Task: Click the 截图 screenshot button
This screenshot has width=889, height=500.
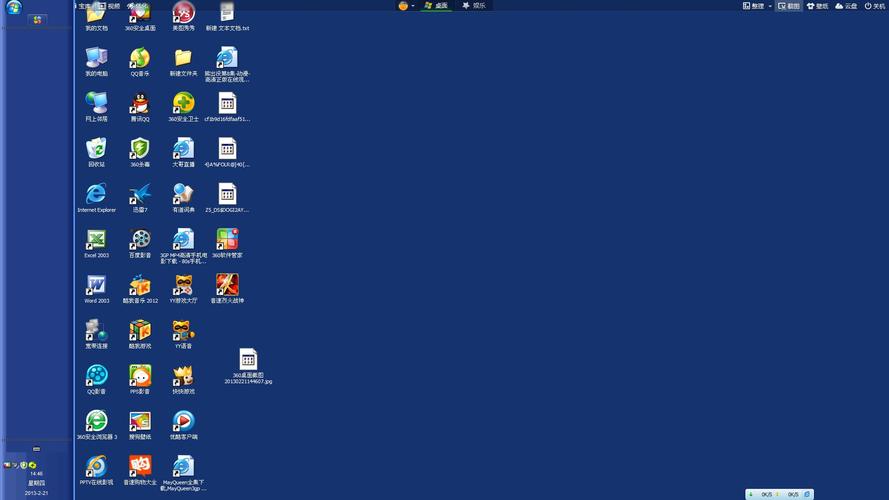Action: coord(789,6)
